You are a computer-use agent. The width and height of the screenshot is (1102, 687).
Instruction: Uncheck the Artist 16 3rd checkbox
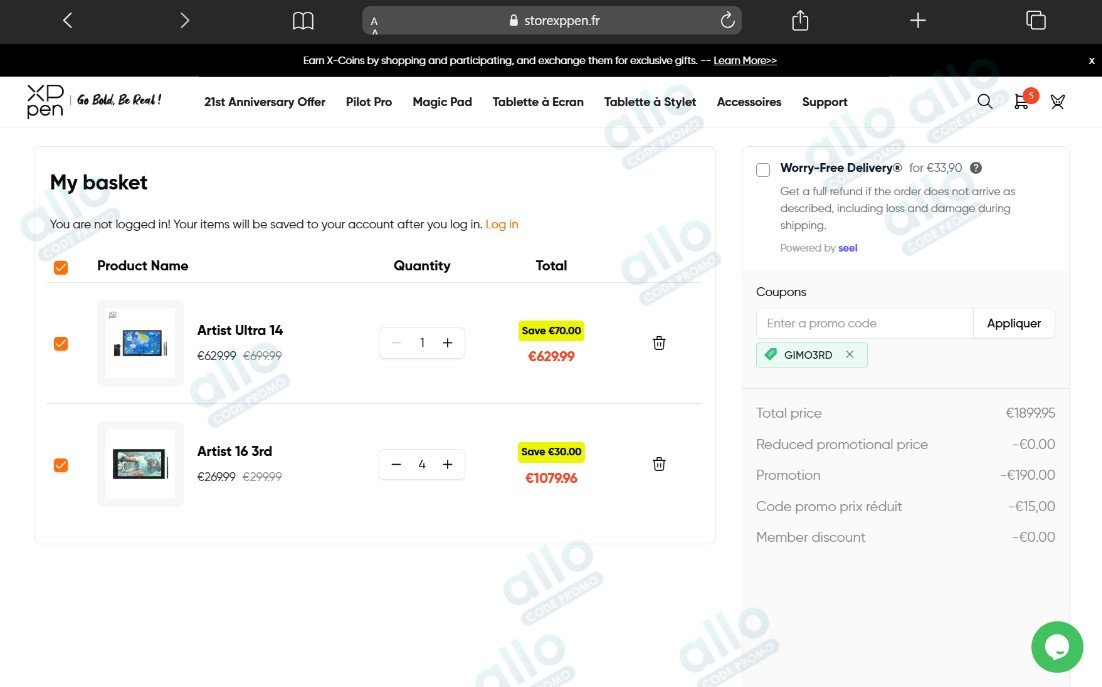61,465
